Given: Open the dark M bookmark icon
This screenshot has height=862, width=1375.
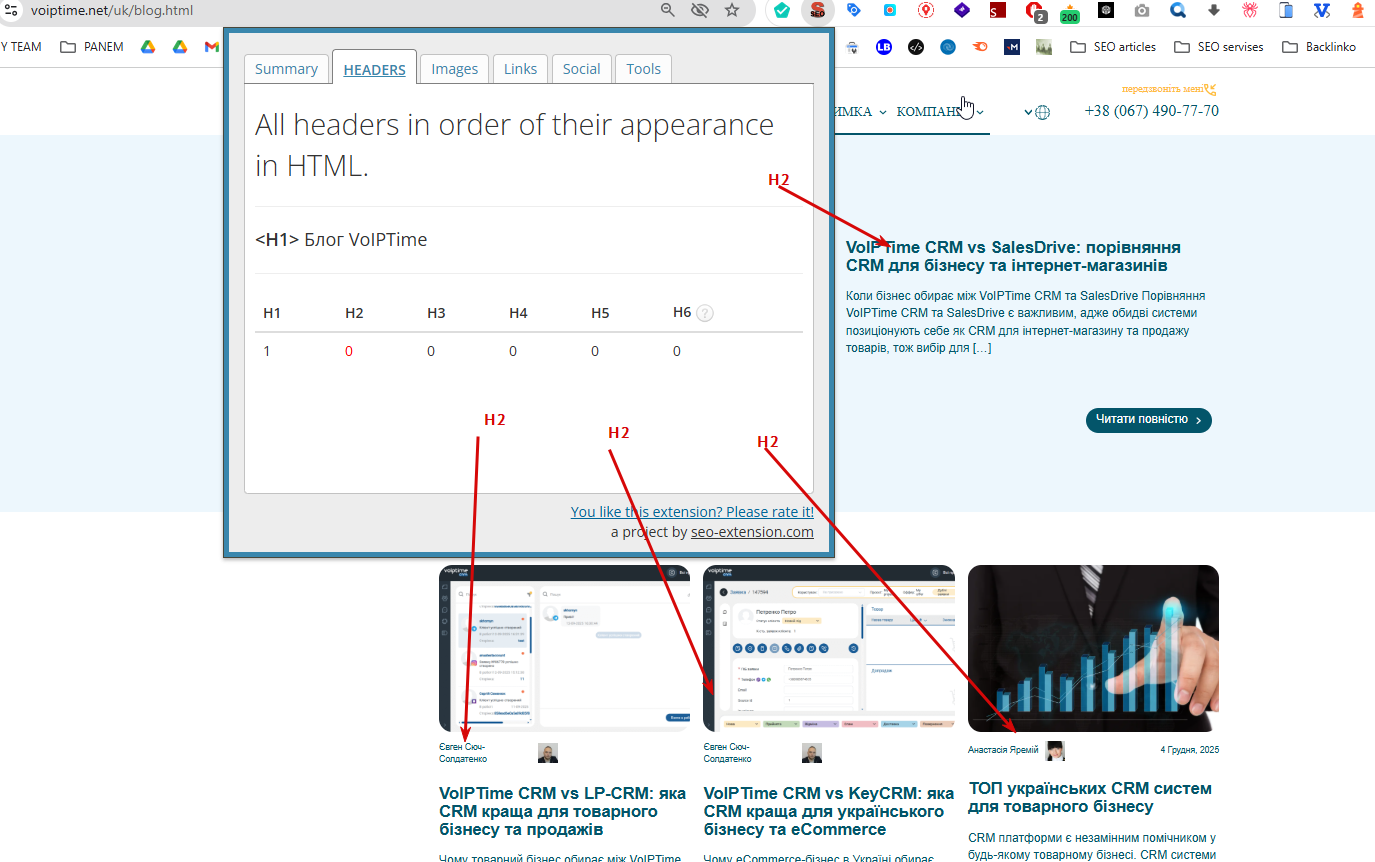Looking at the screenshot, I should click(1012, 46).
